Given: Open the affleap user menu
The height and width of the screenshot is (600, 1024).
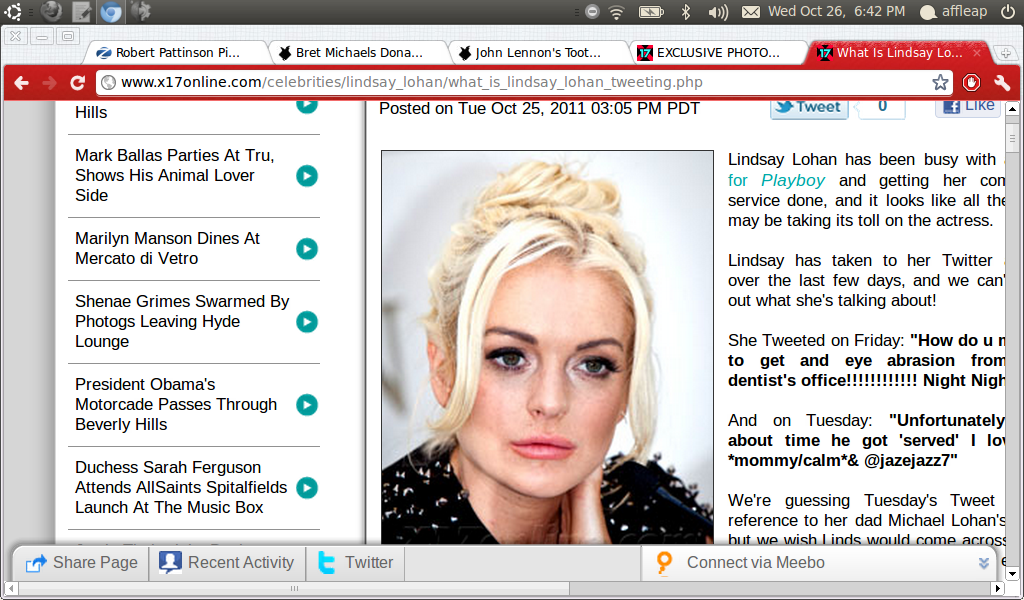Looking at the screenshot, I should pos(953,12).
